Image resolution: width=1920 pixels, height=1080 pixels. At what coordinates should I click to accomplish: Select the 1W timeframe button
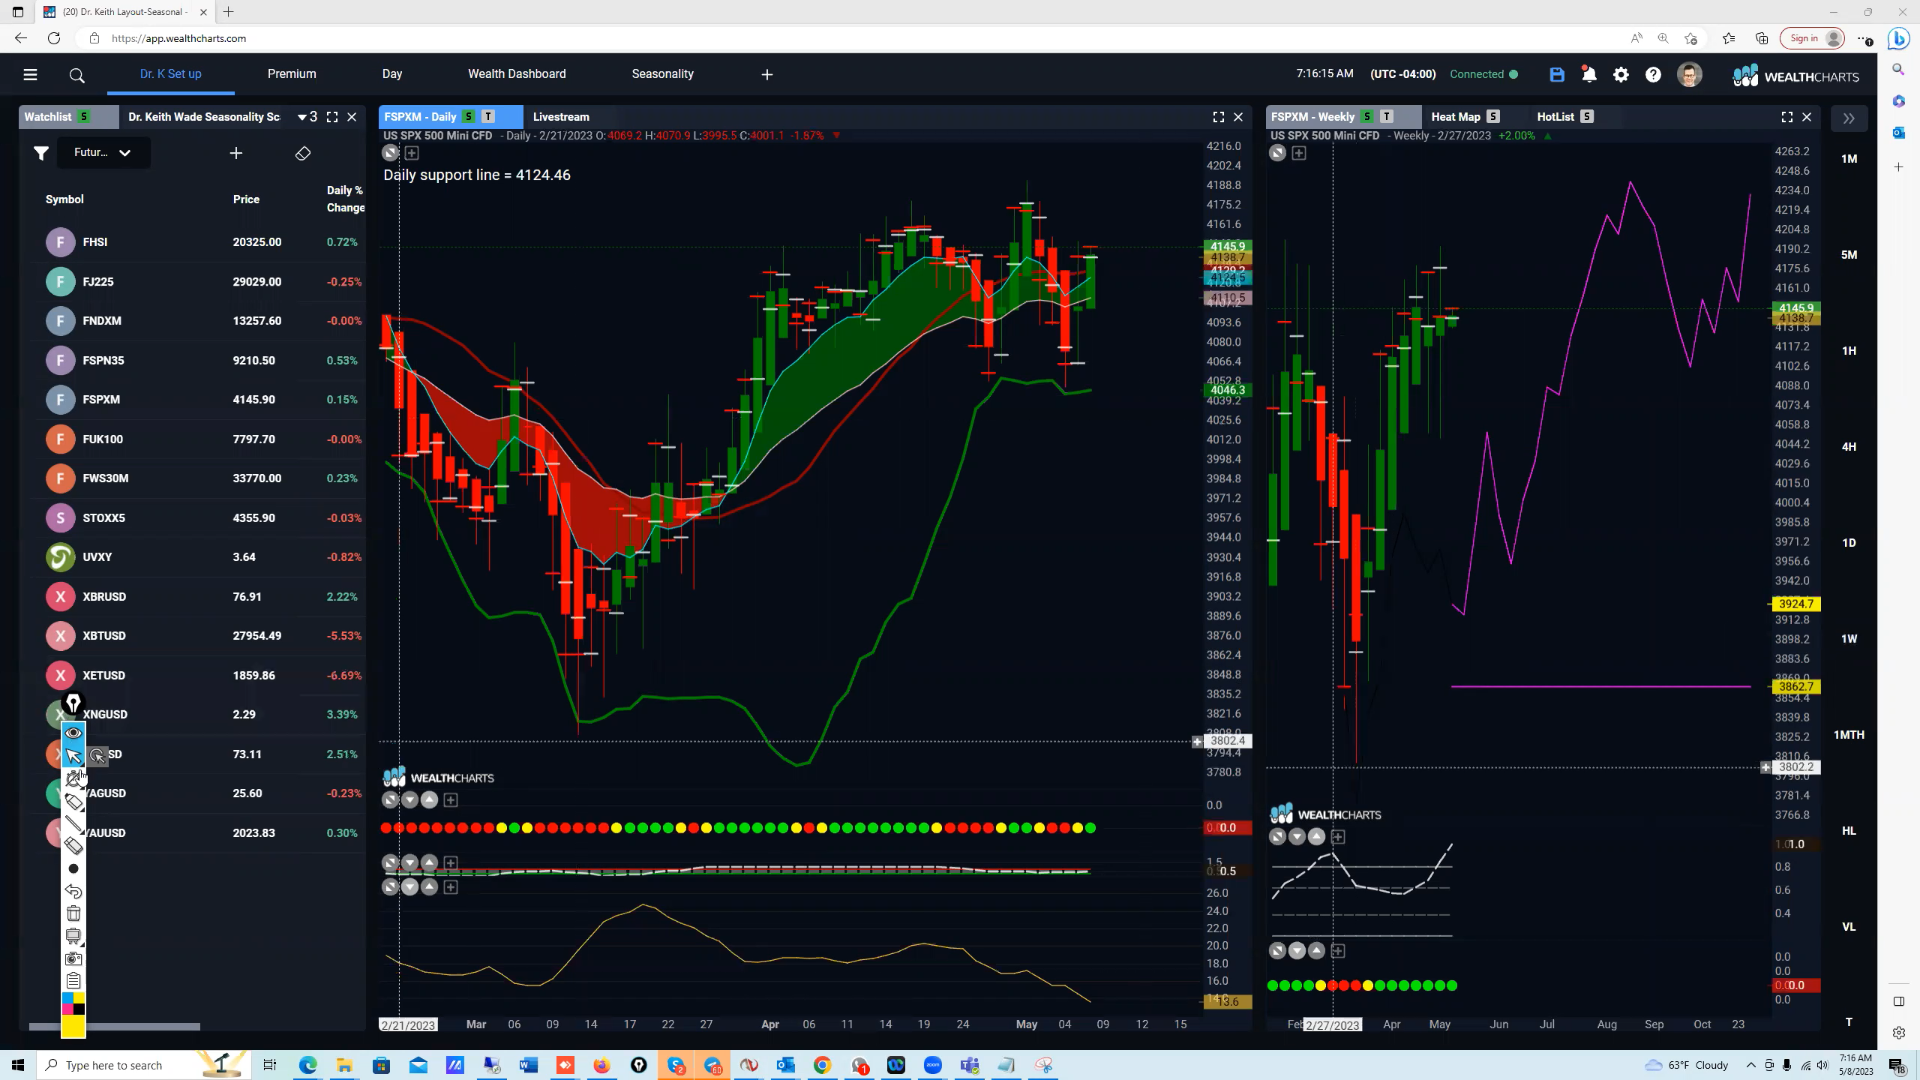click(x=1849, y=639)
